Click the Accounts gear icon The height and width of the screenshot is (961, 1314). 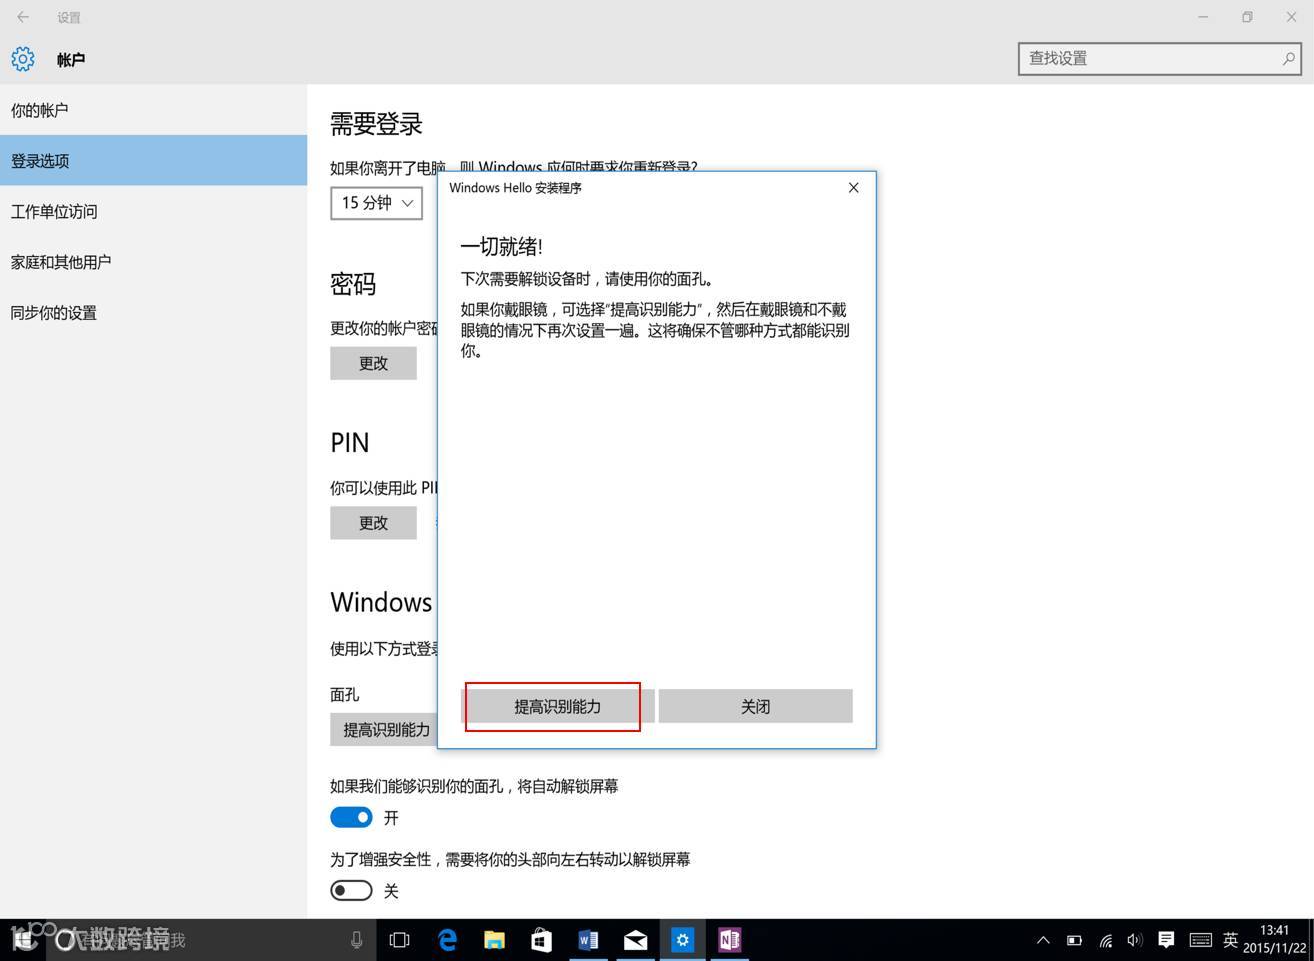23,59
